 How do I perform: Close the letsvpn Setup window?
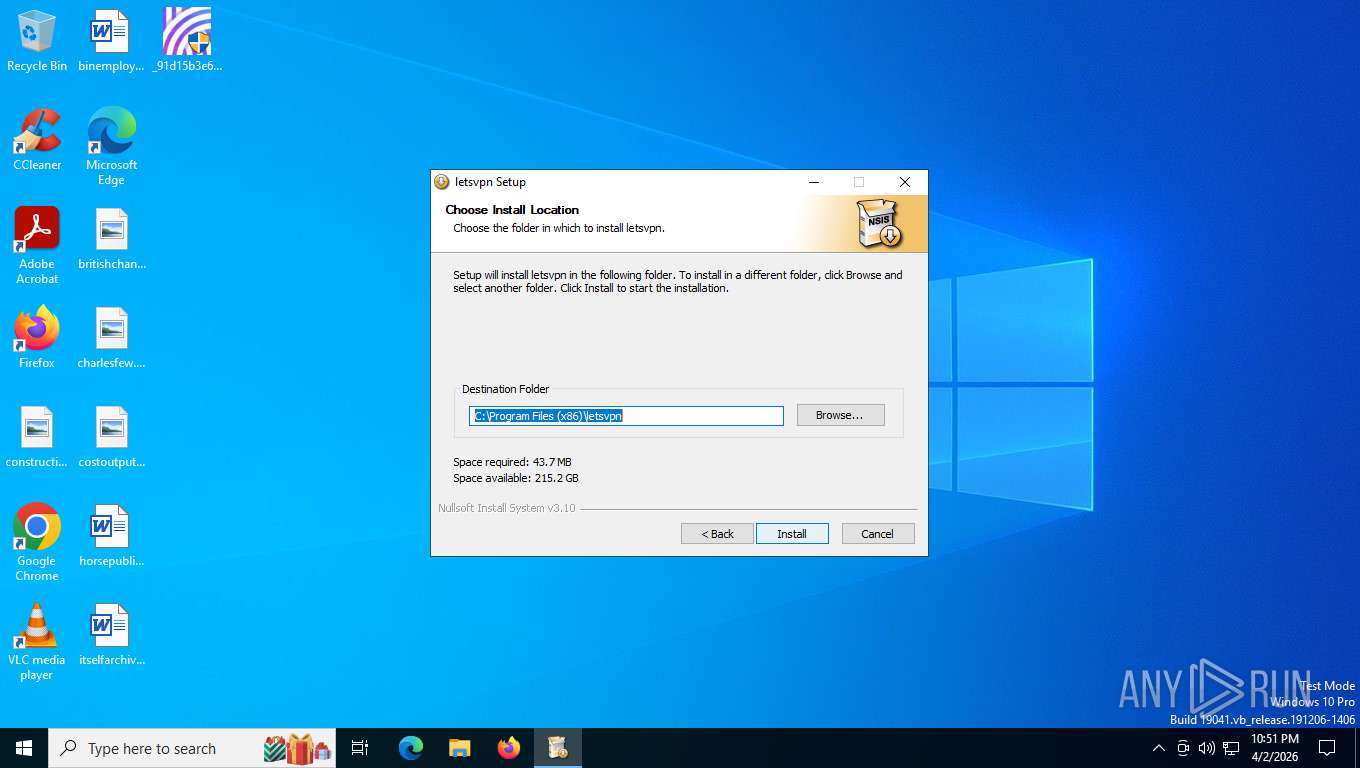click(905, 182)
